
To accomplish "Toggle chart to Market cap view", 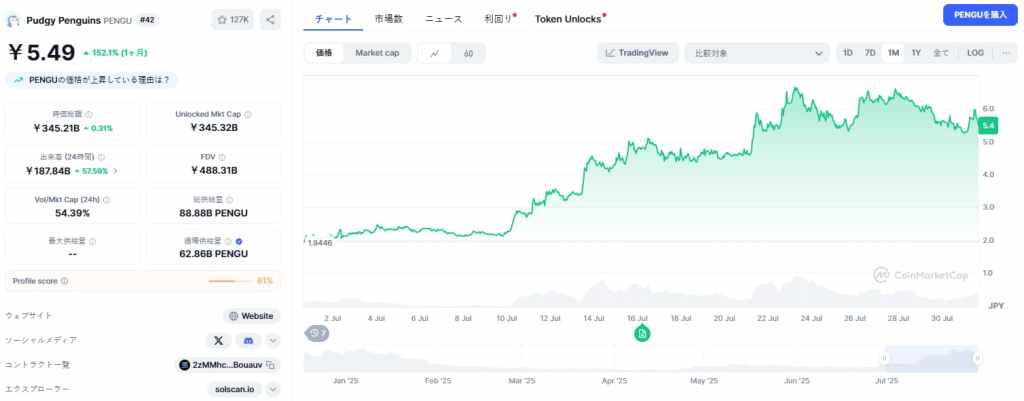I will 376,53.
